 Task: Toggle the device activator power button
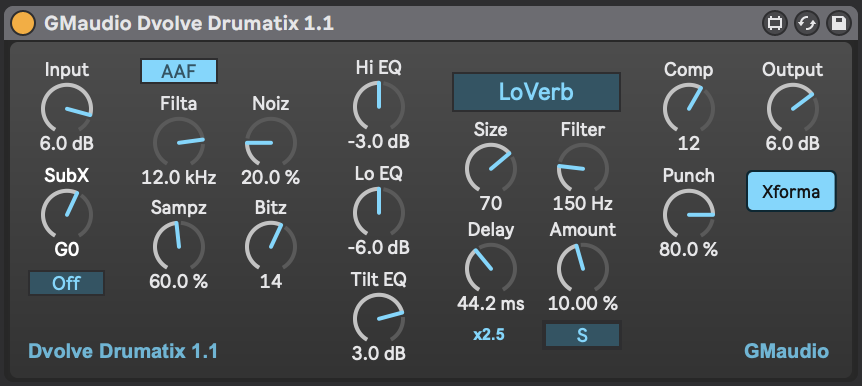pyautogui.click(x=23, y=24)
